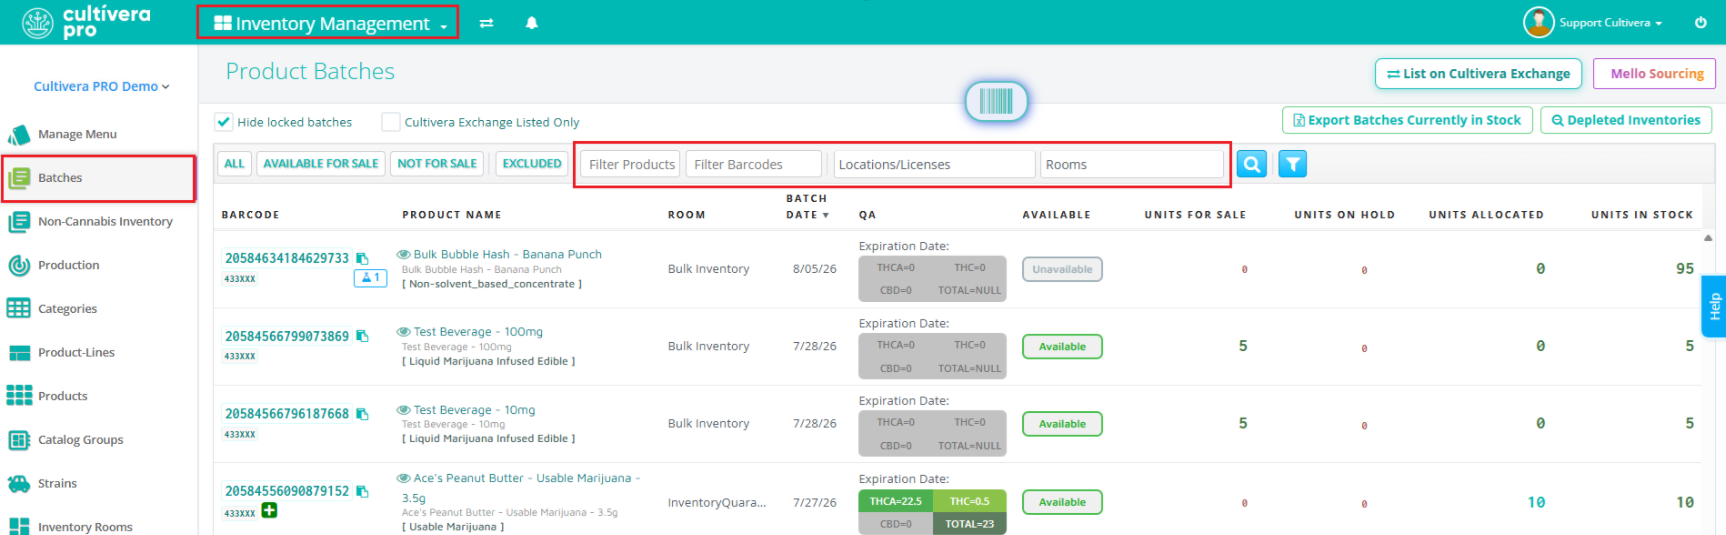Toggle eye icon for Test Beverage - 10mg
Viewport: 1726px width, 535px height.
pyautogui.click(x=404, y=410)
